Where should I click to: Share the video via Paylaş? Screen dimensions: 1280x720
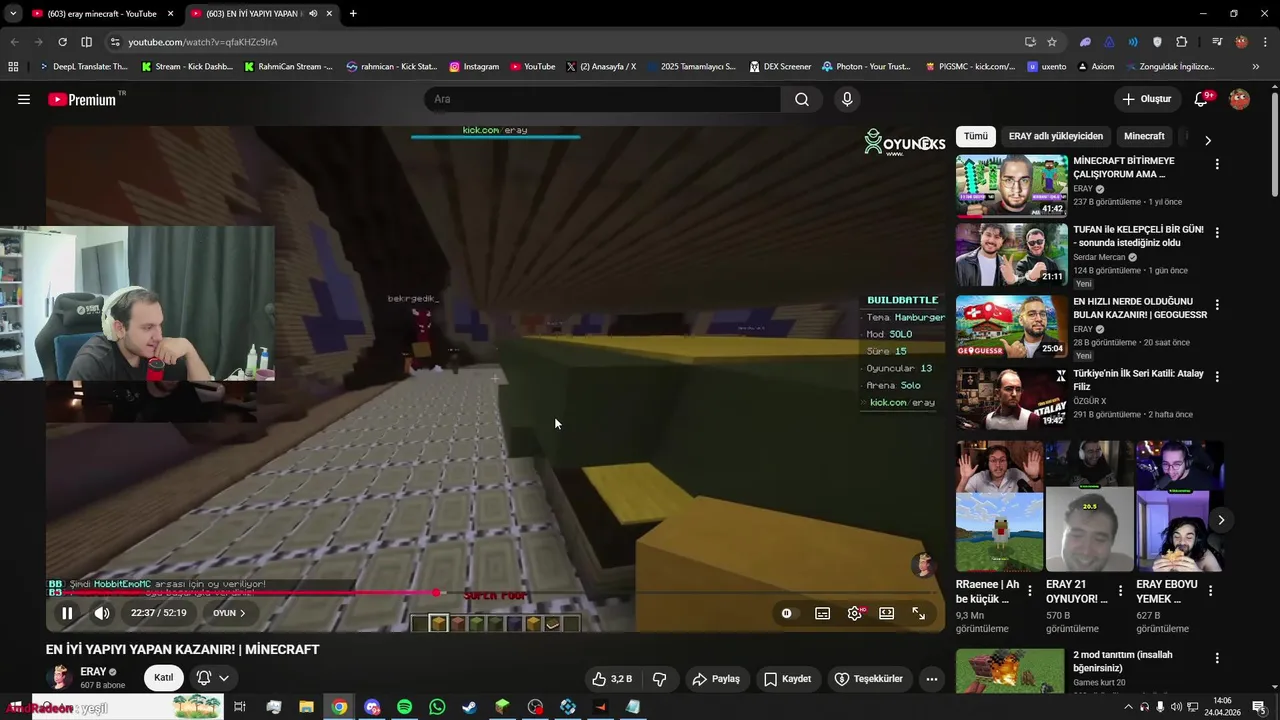716,679
